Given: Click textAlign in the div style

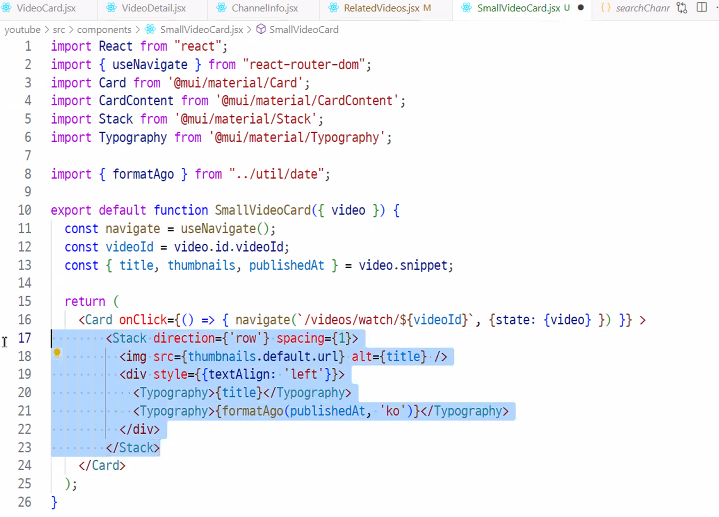Looking at the screenshot, I should pyautogui.click(x=238, y=374).
